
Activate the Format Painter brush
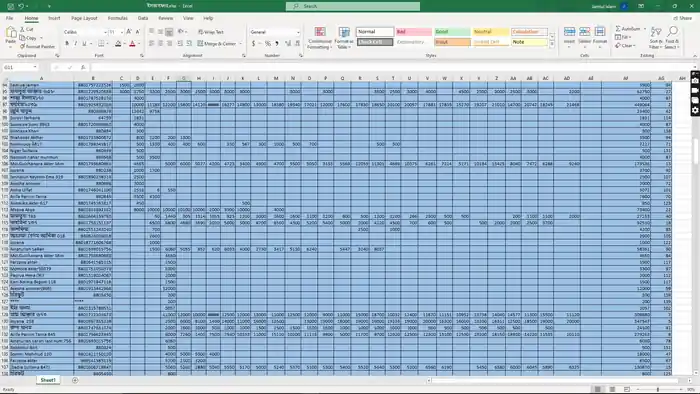(x=37, y=46)
